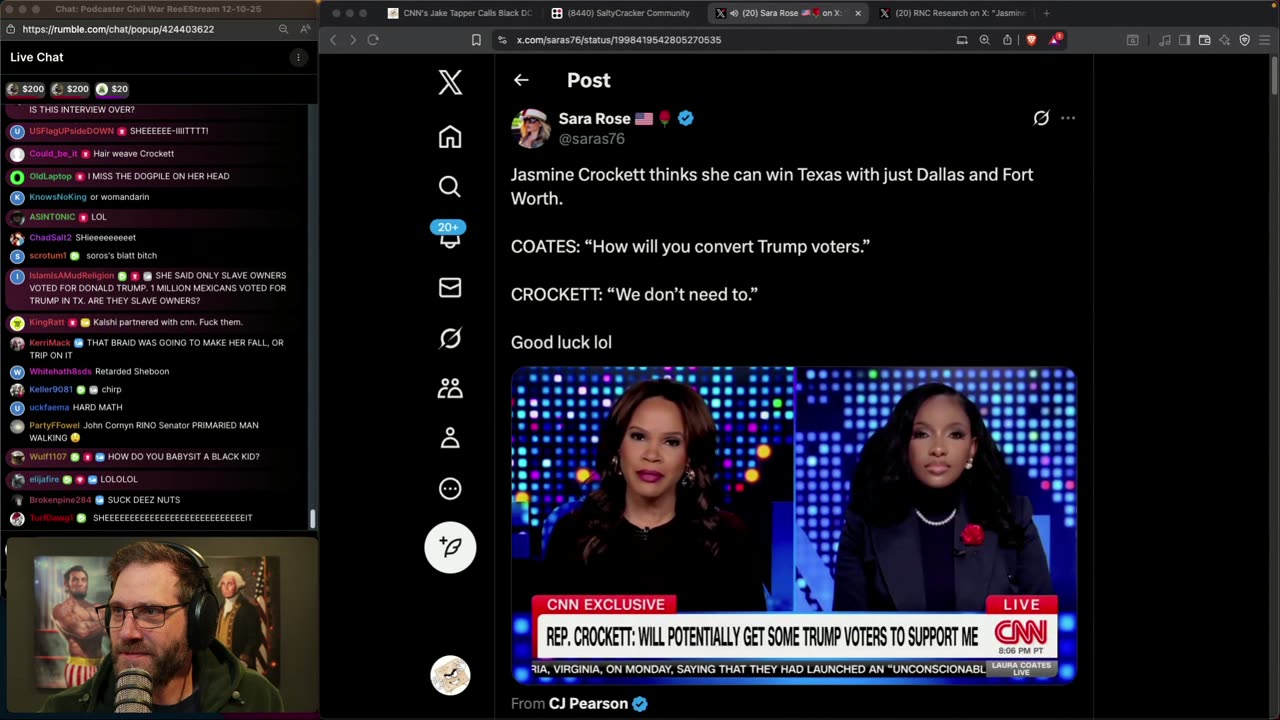The height and width of the screenshot is (720, 1280).
Task: Select chat username Brokenpine284
Action: pyautogui.click(x=60, y=500)
